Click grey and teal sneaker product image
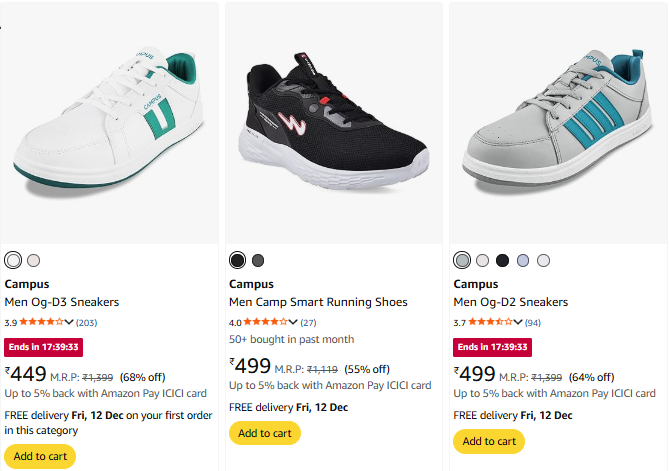Image resolution: width=669 pixels, height=471 pixels. tap(558, 122)
